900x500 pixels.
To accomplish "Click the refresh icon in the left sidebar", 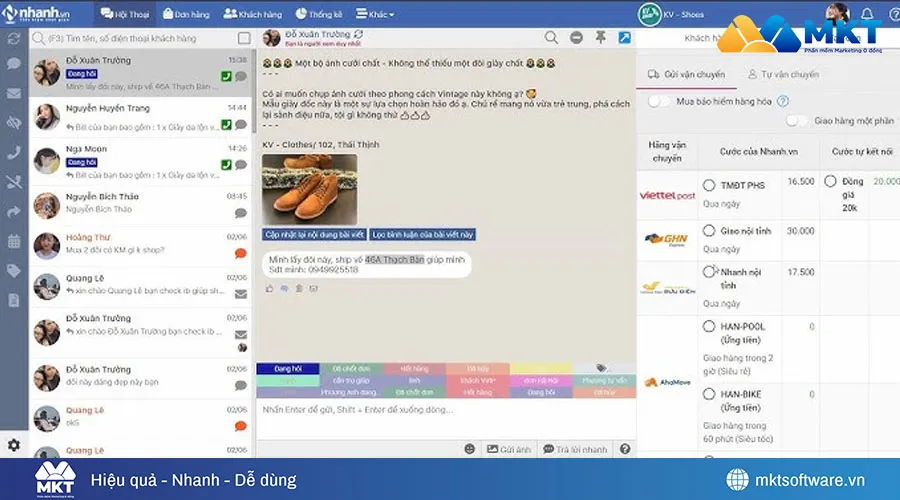I will click(x=14, y=39).
